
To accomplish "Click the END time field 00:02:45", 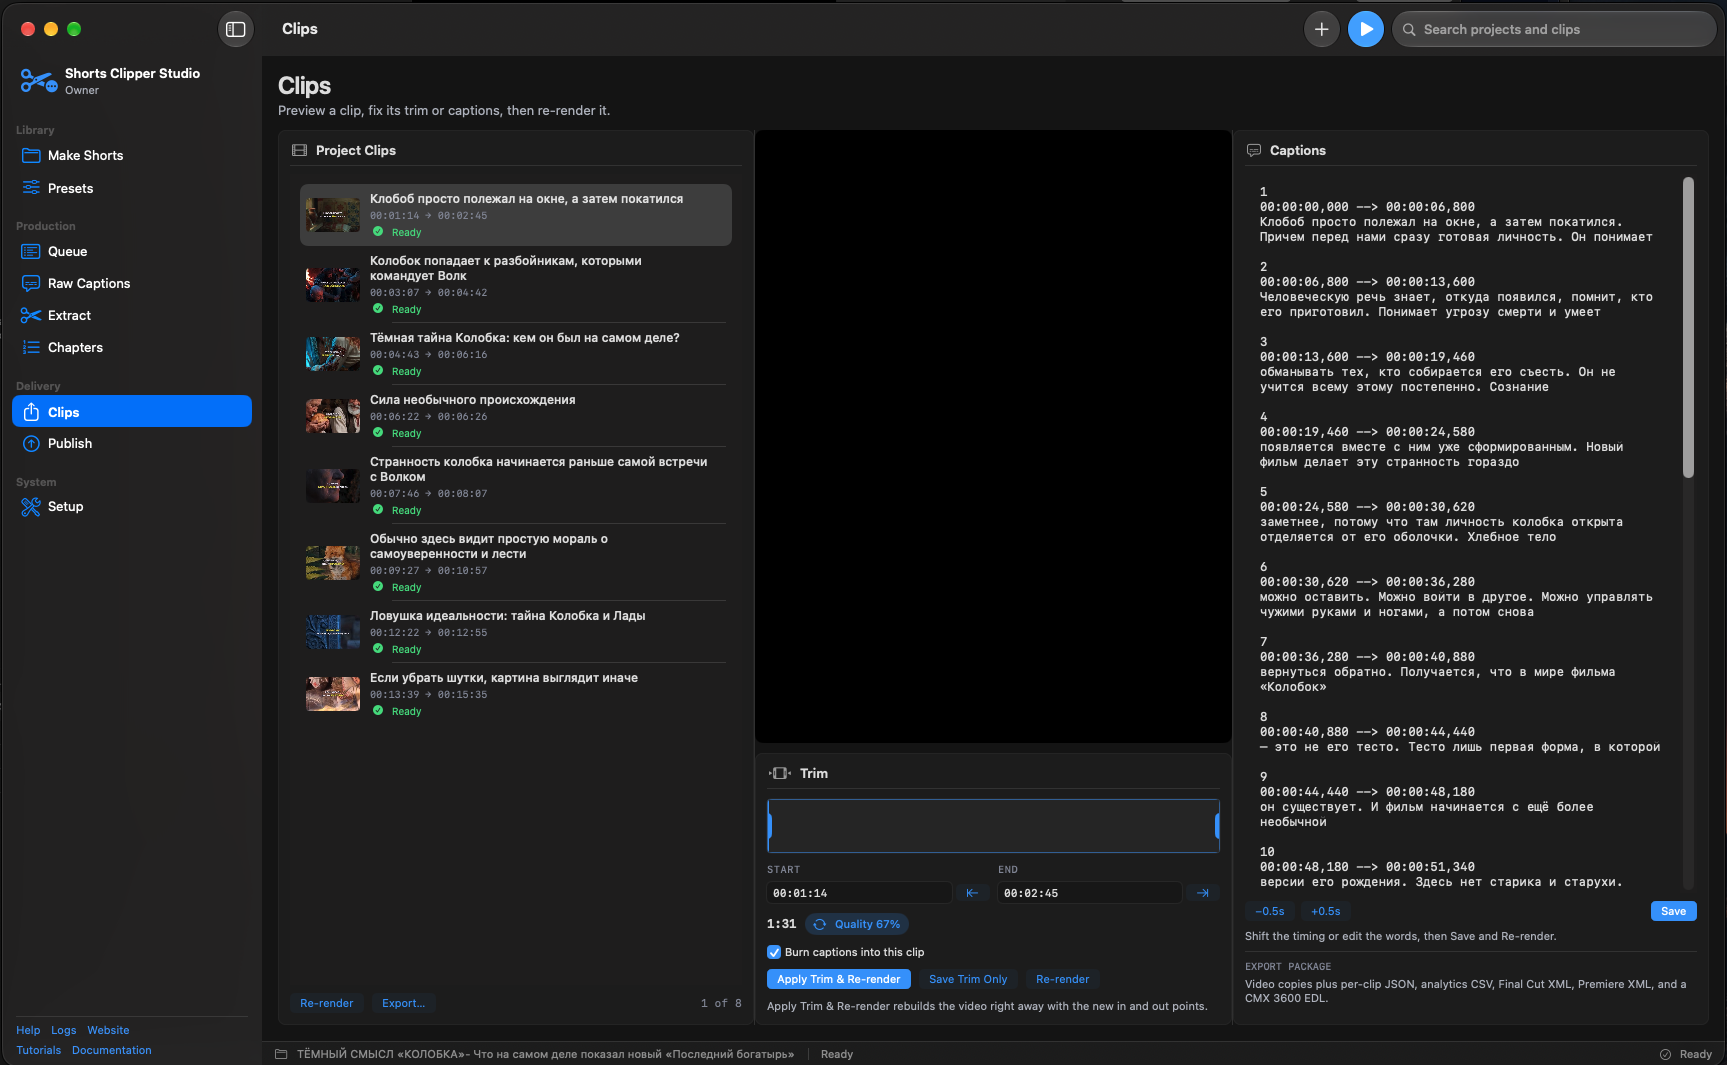I will click(1089, 893).
